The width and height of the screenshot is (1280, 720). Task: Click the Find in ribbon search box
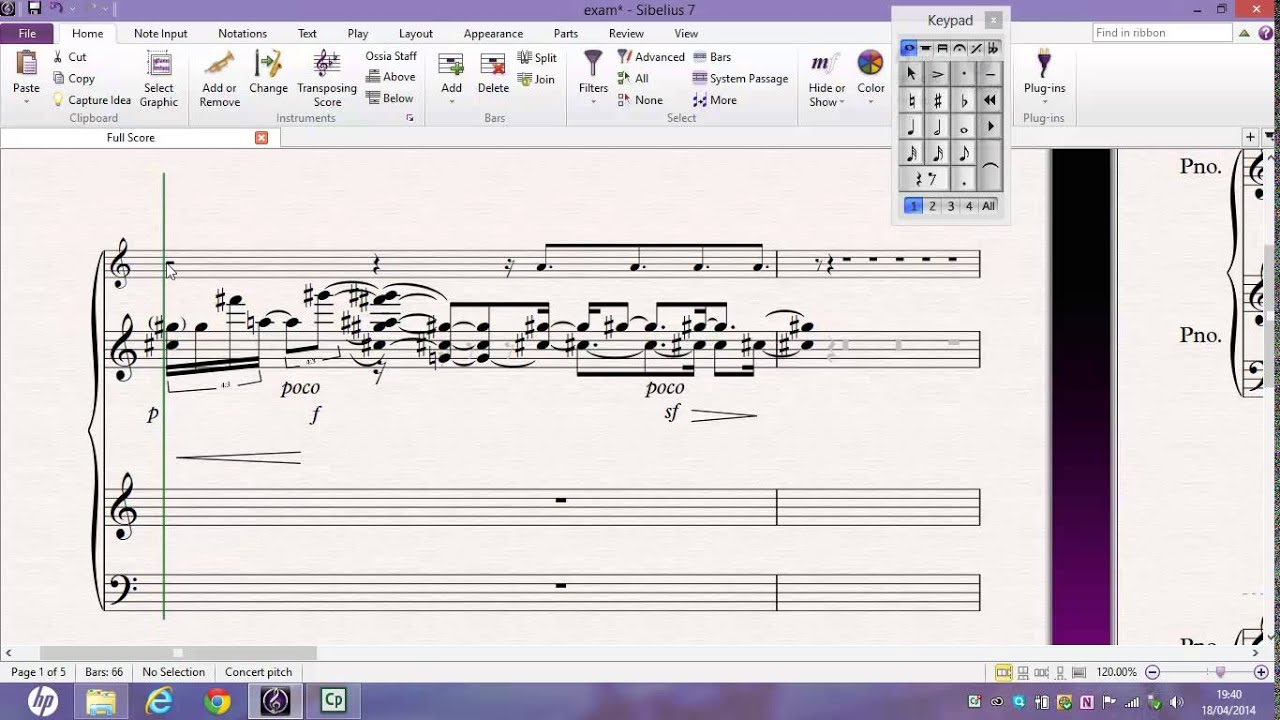(x=1162, y=33)
